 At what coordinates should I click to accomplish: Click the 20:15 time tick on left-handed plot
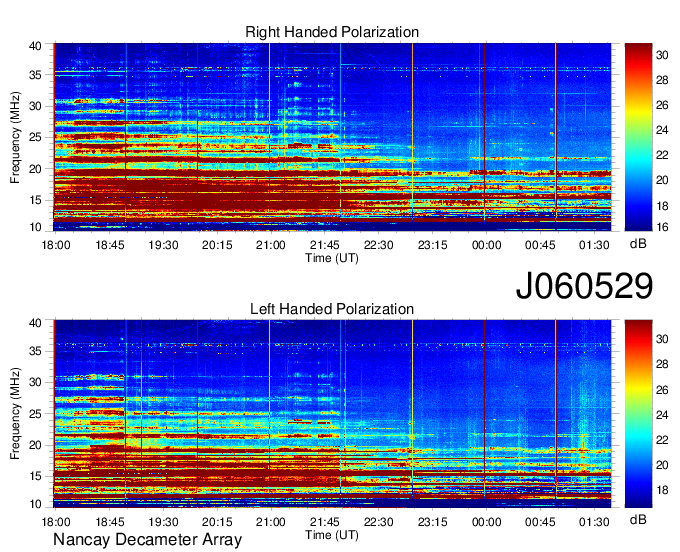217,522
